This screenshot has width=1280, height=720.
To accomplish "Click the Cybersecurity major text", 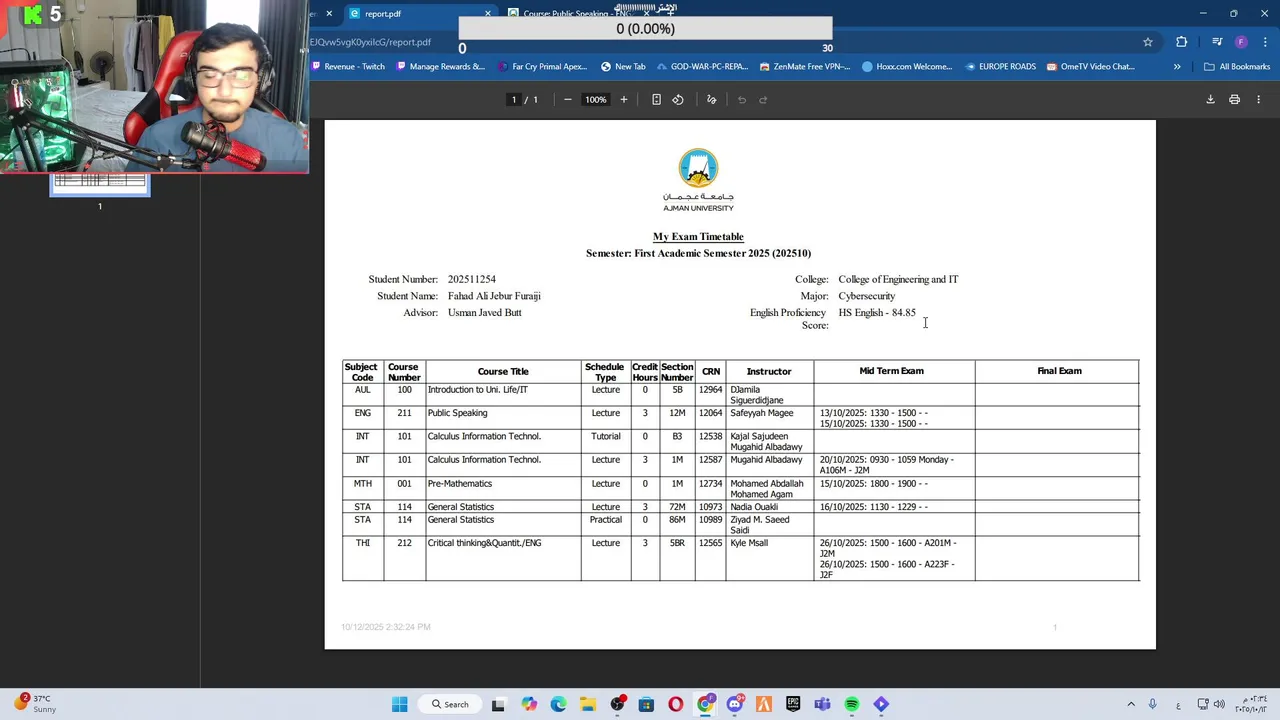I will 867,296.
